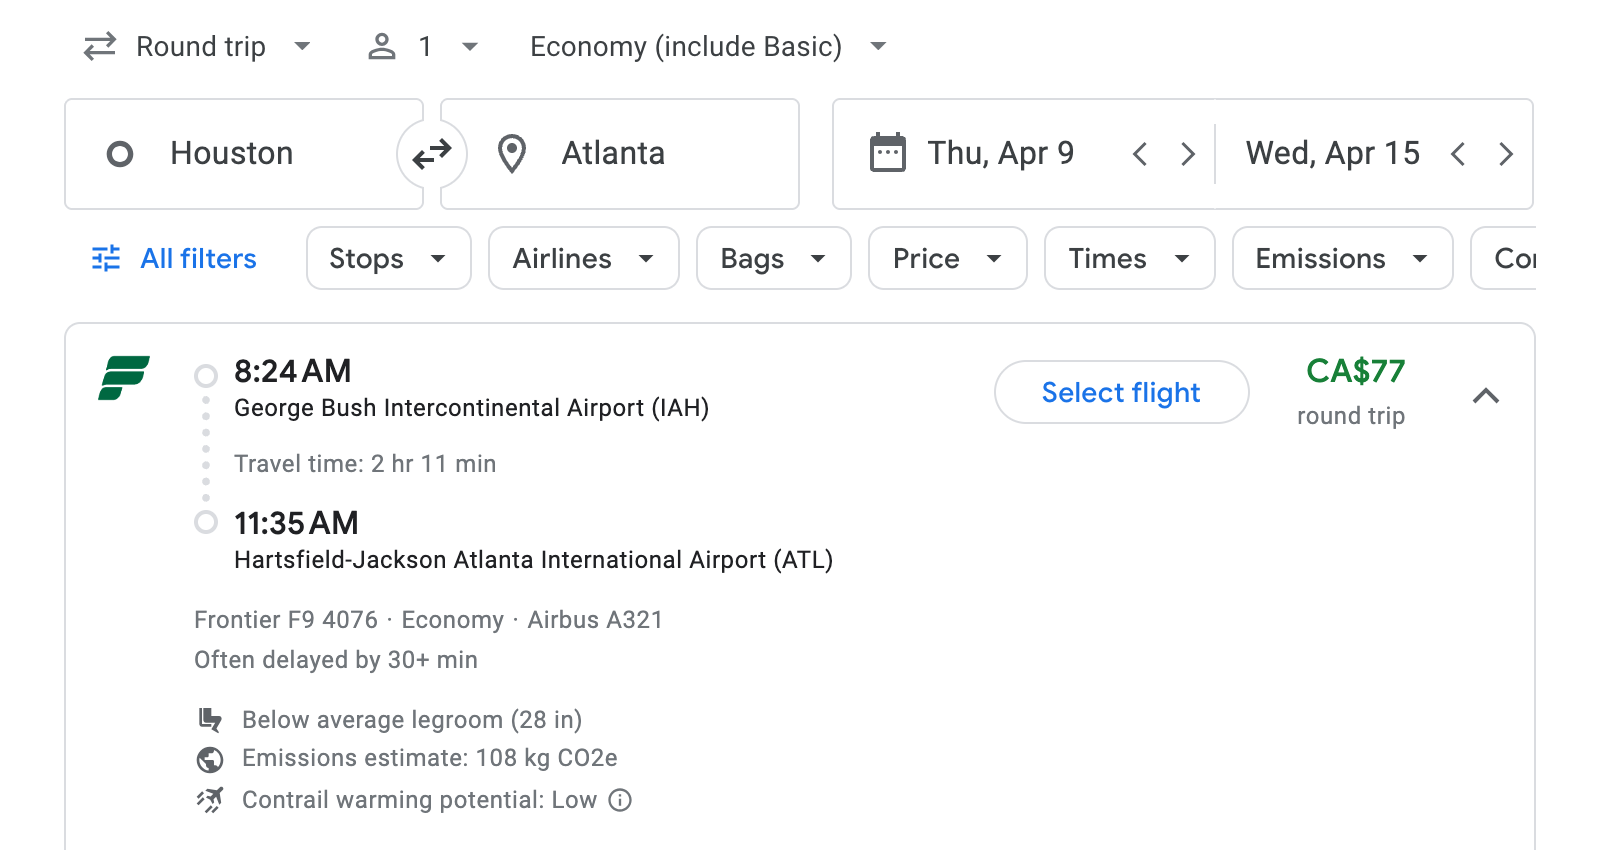This screenshot has height=850, width=1600.
Task: Open the Airlines filter dropdown
Action: [583, 258]
